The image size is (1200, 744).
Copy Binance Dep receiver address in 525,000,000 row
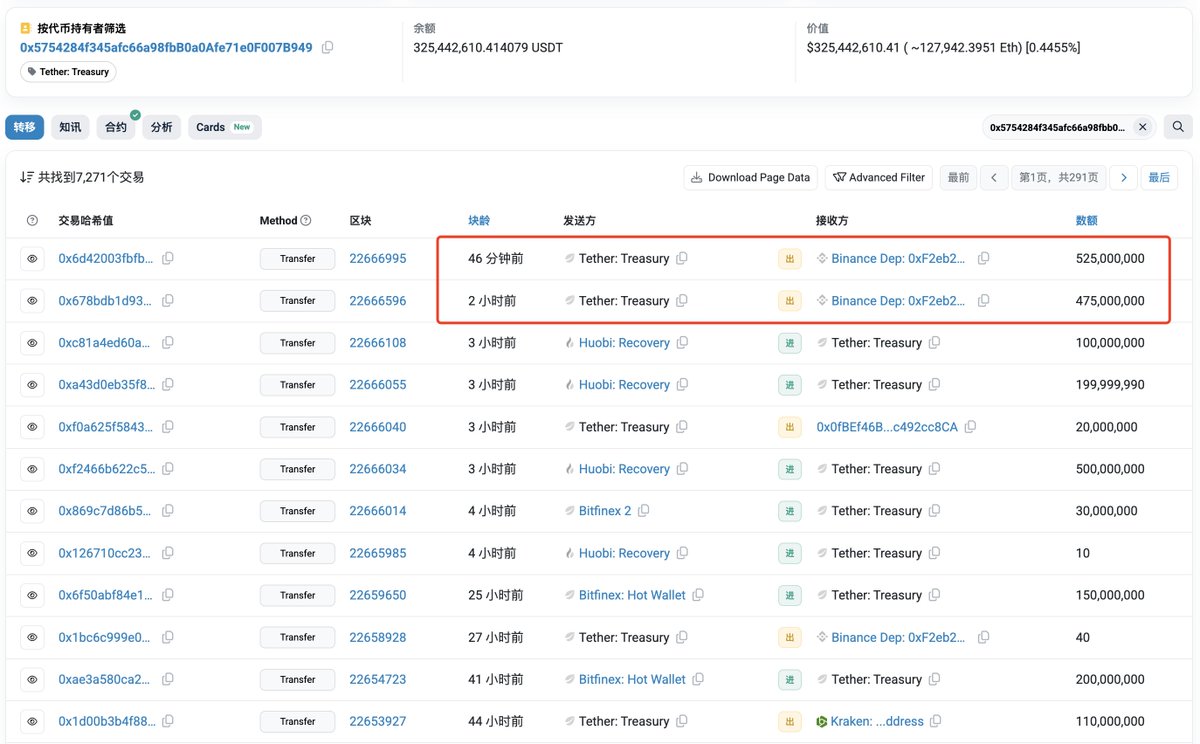[984, 258]
